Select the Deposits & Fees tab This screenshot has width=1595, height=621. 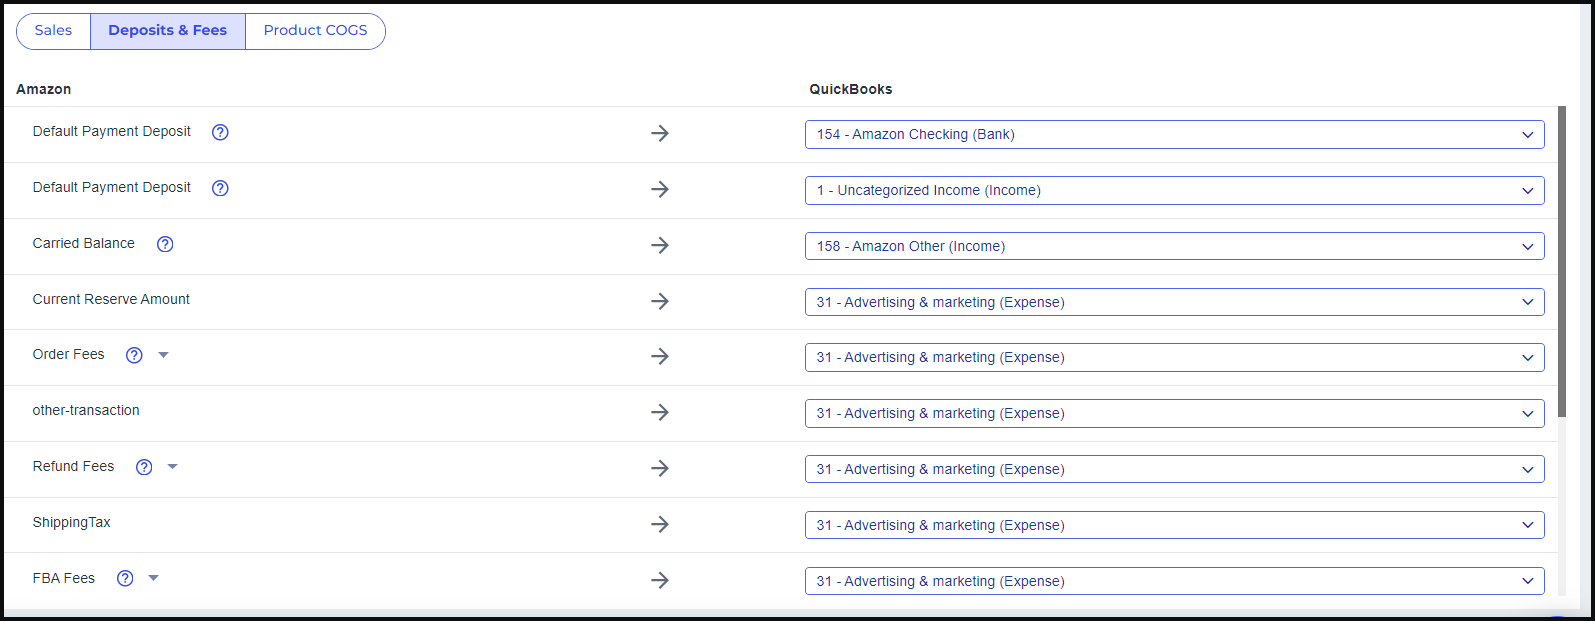(168, 31)
